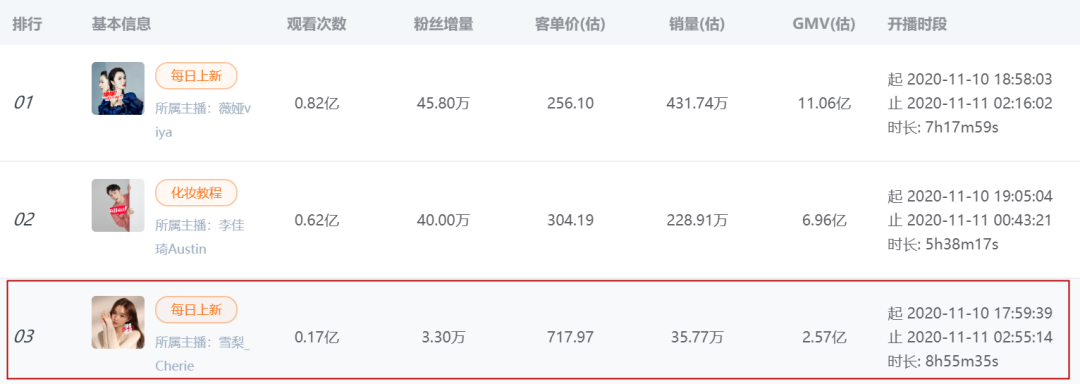Sort by the GMV(估) column header
1080x384 pixels.
(824, 25)
